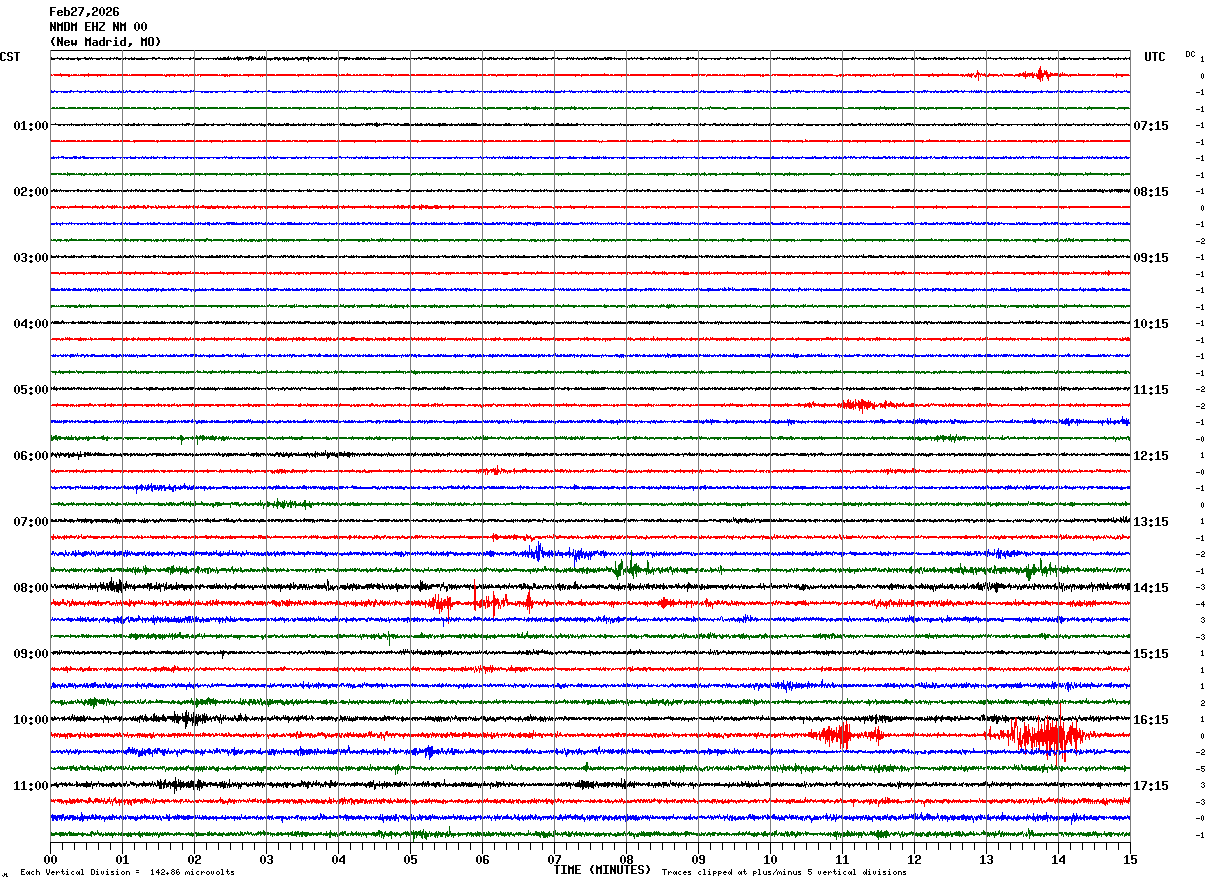Select the 11:00 CST time label
Viewport: 1210px width, 886px height.
click(x=30, y=786)
